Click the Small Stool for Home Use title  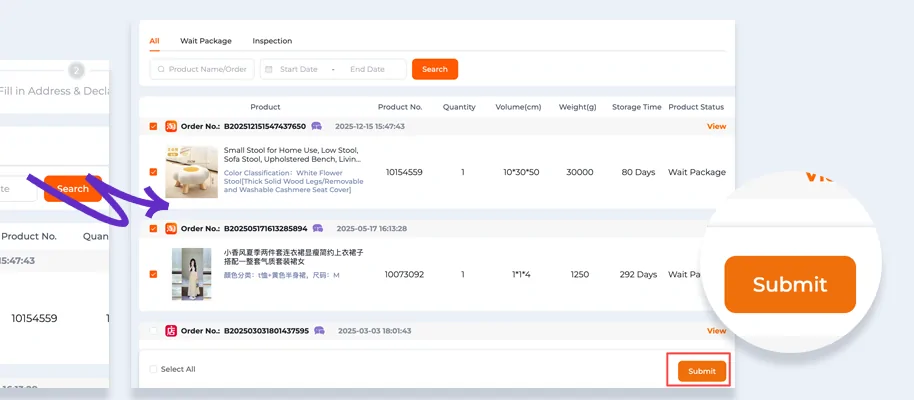click(x=294, y=155)
